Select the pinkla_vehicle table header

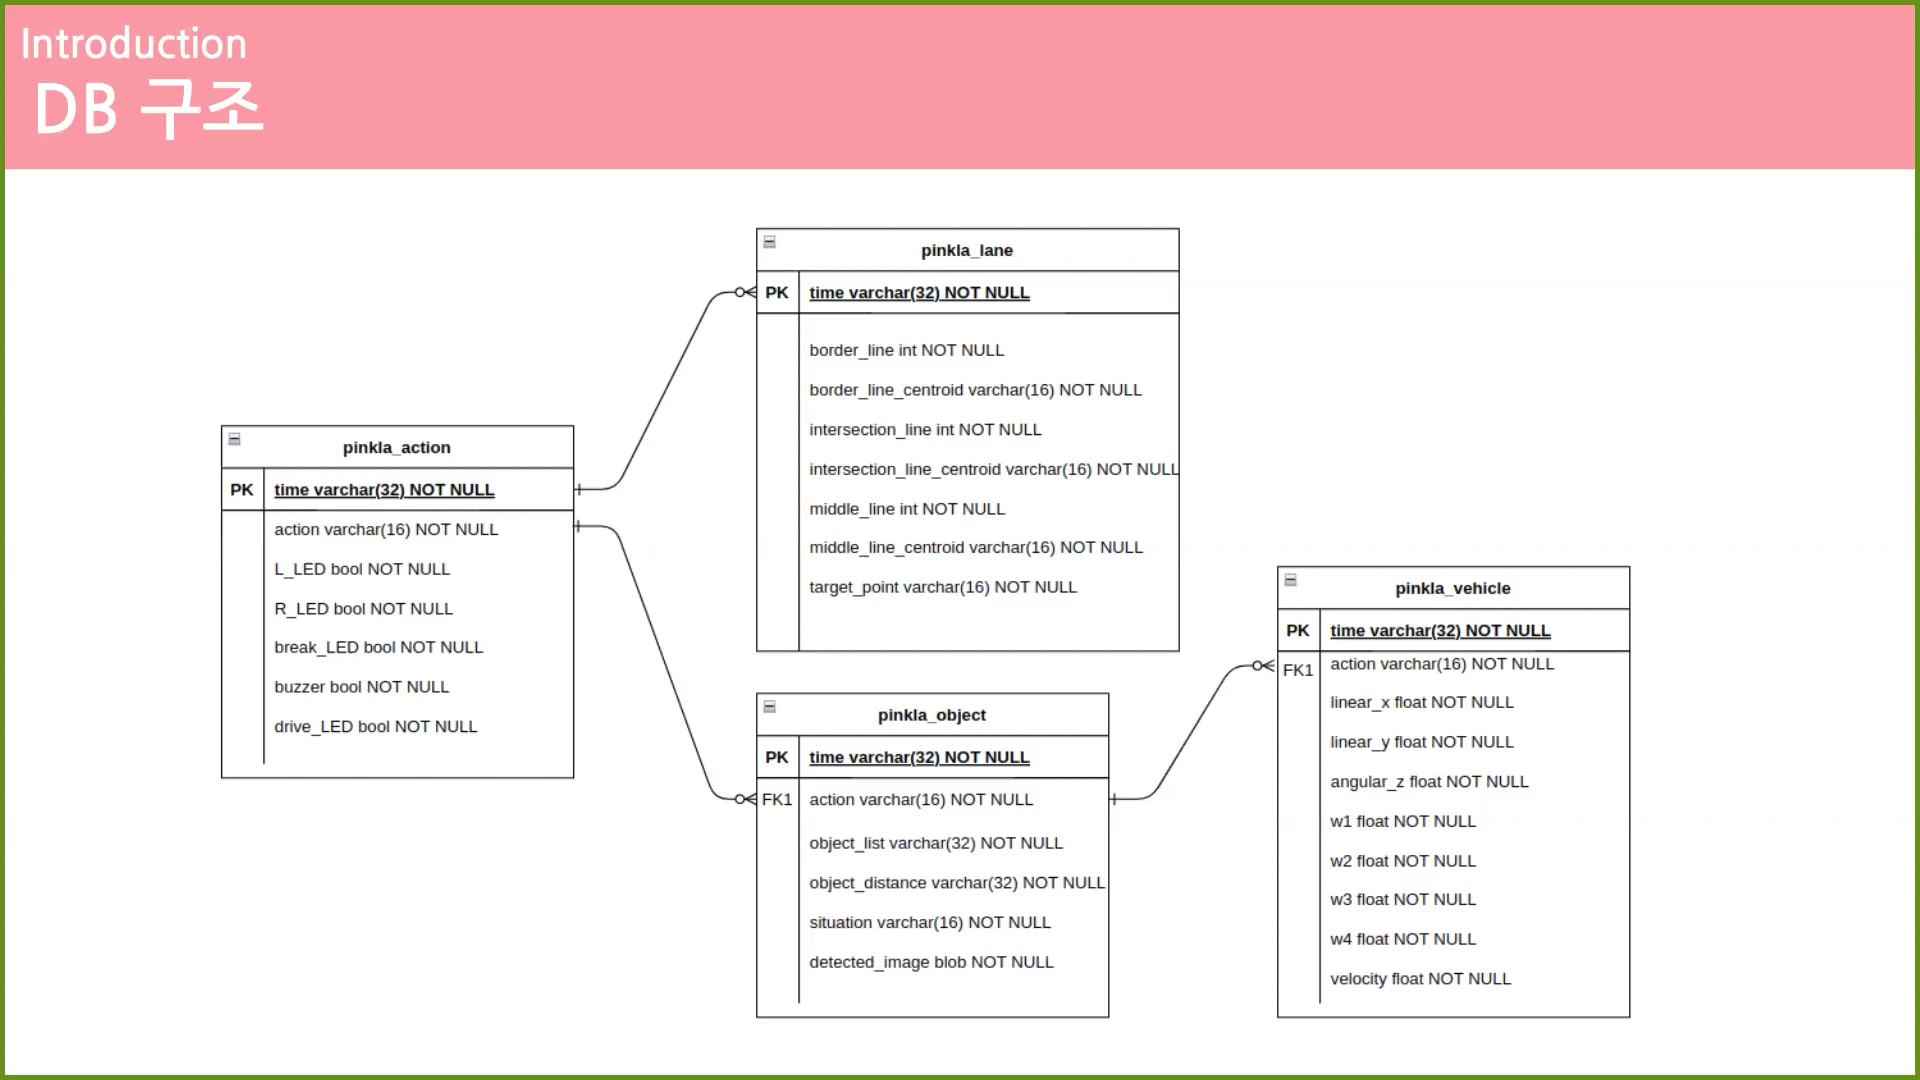1452,589
